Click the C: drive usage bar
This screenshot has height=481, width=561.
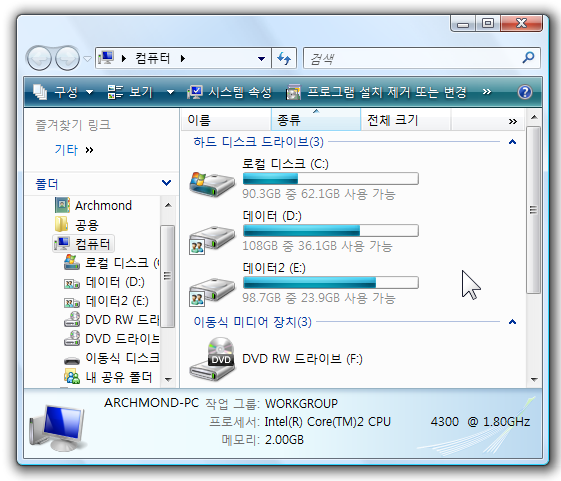pos(331,179)
